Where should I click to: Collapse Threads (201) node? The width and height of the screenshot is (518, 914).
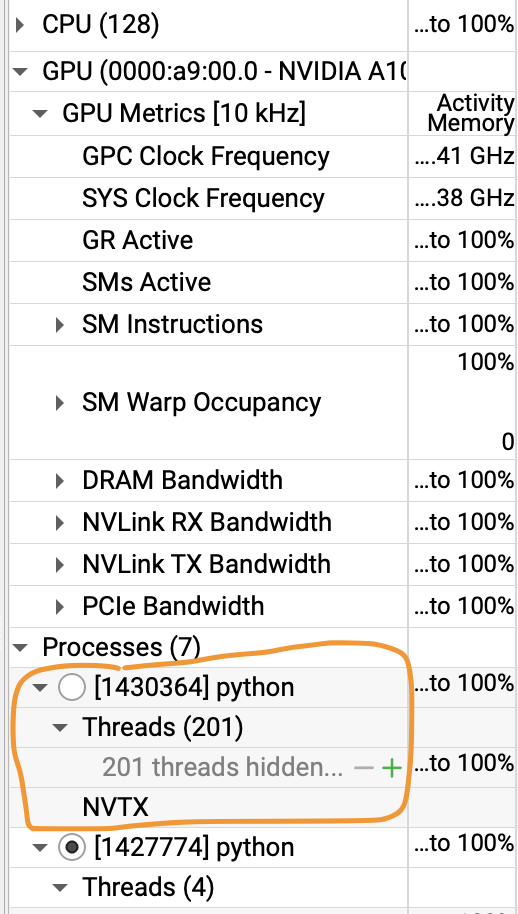click(x=60, y=727)
